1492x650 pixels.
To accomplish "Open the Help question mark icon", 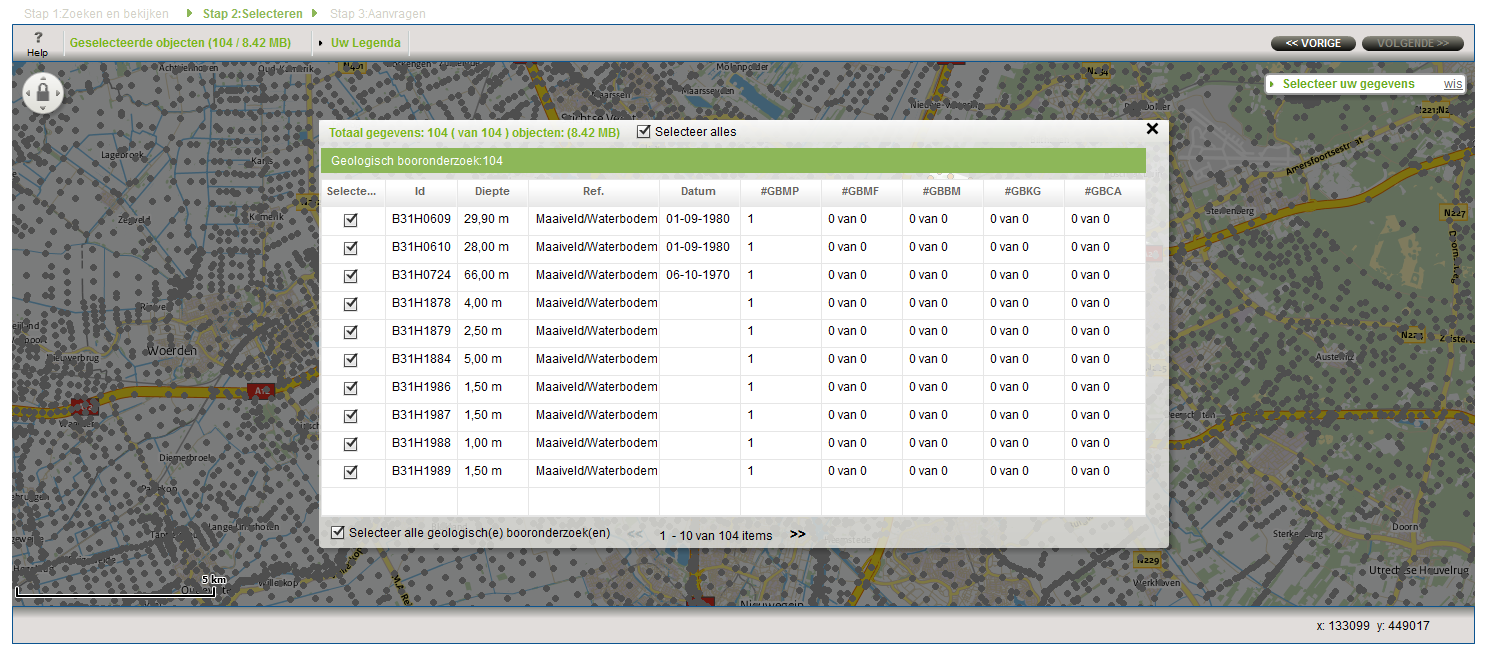I will (x=37, y=42).
